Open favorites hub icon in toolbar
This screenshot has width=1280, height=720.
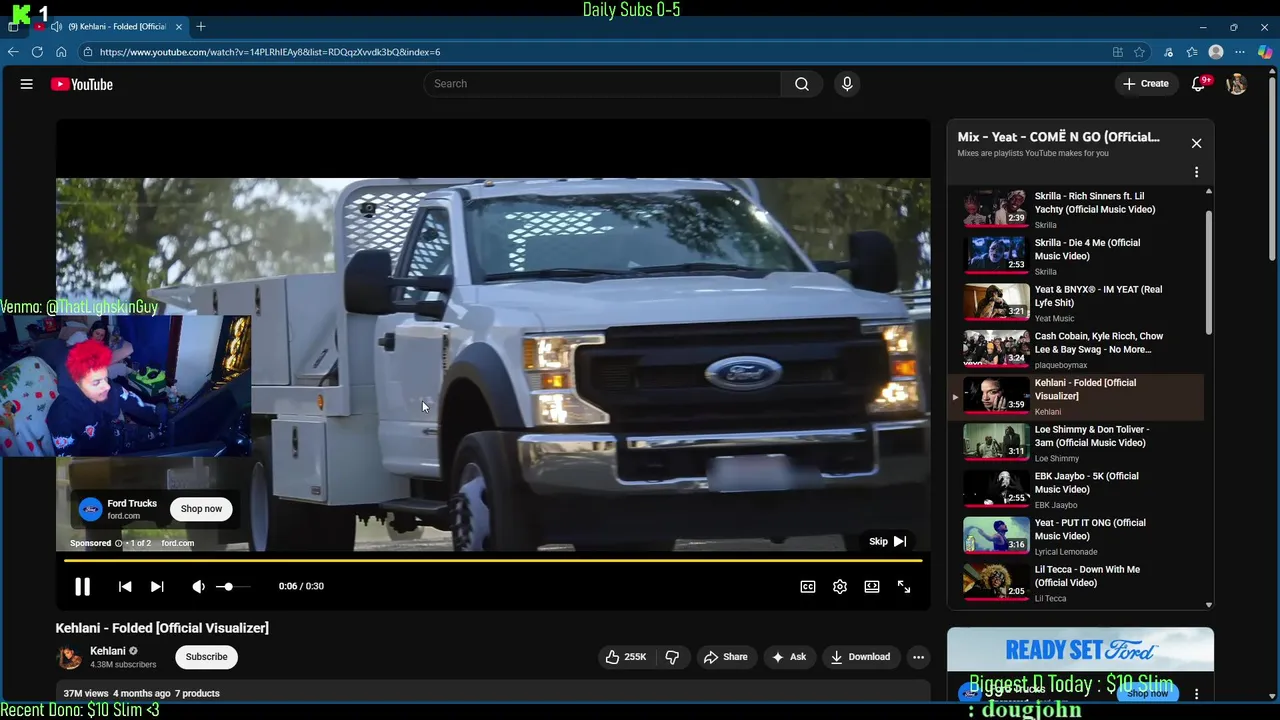[x=1191, y=52]
